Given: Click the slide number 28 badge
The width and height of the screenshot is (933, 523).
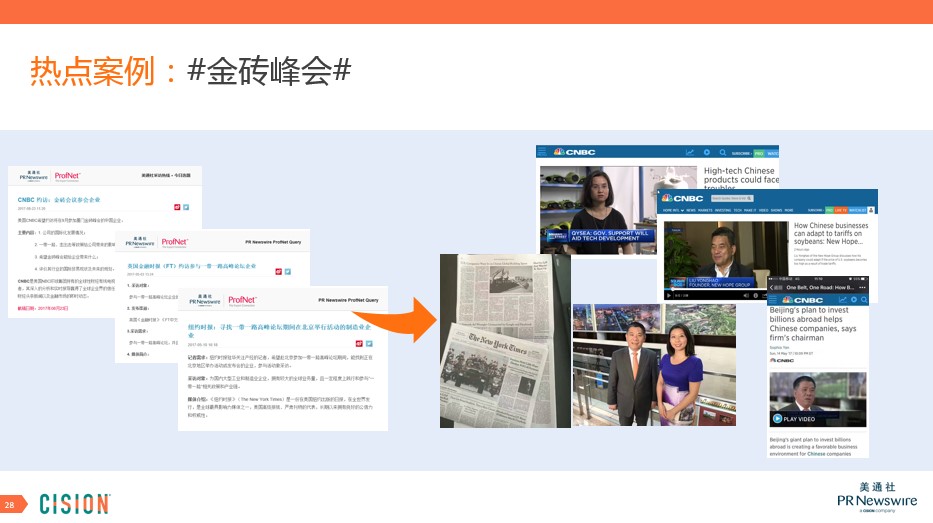Looking at the screenshot, I should tap(12, 504).
